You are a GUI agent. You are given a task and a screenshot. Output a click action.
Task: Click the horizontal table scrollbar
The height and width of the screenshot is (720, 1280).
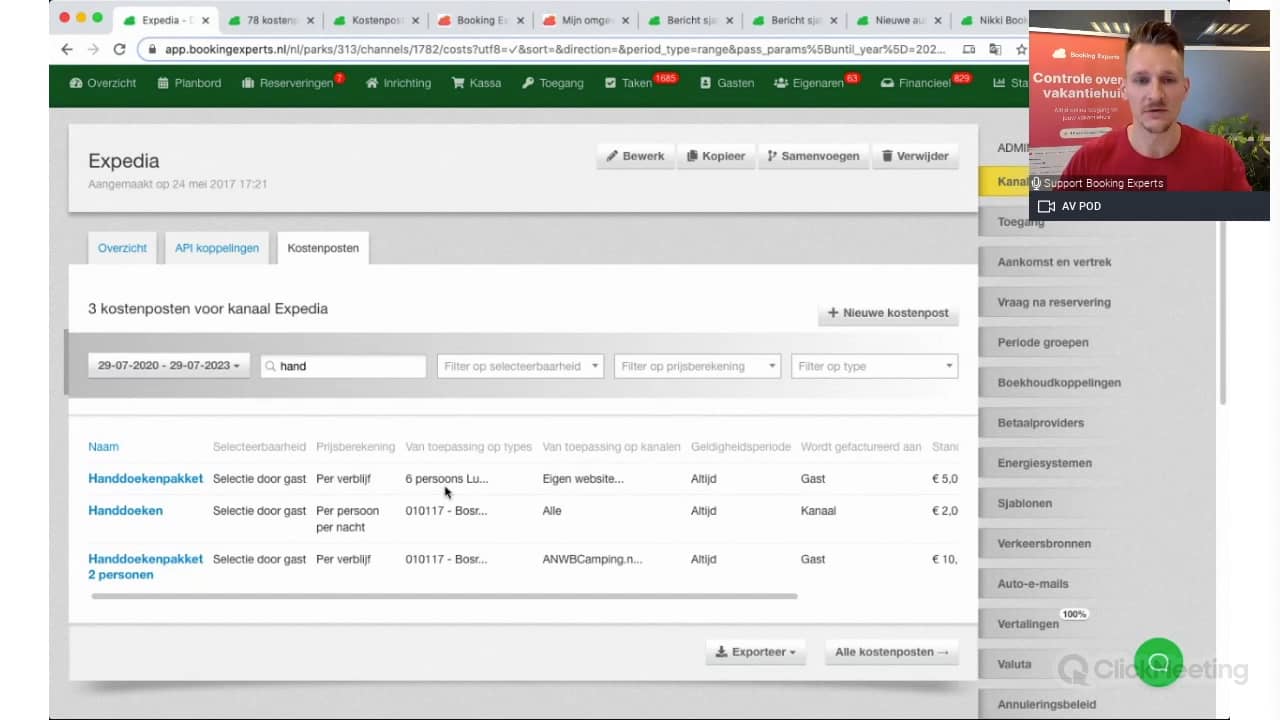444,596
